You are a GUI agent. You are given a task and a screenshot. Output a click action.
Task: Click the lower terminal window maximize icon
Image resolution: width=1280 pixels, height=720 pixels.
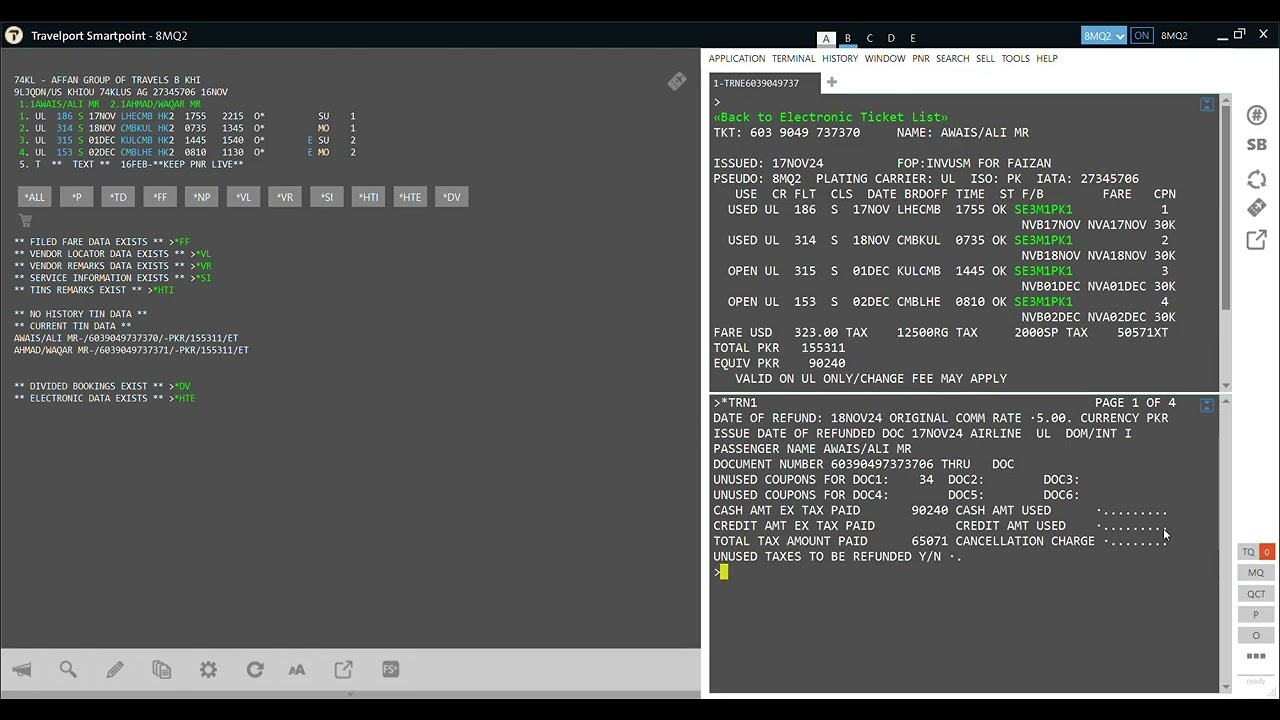(x=1207, y=405)
